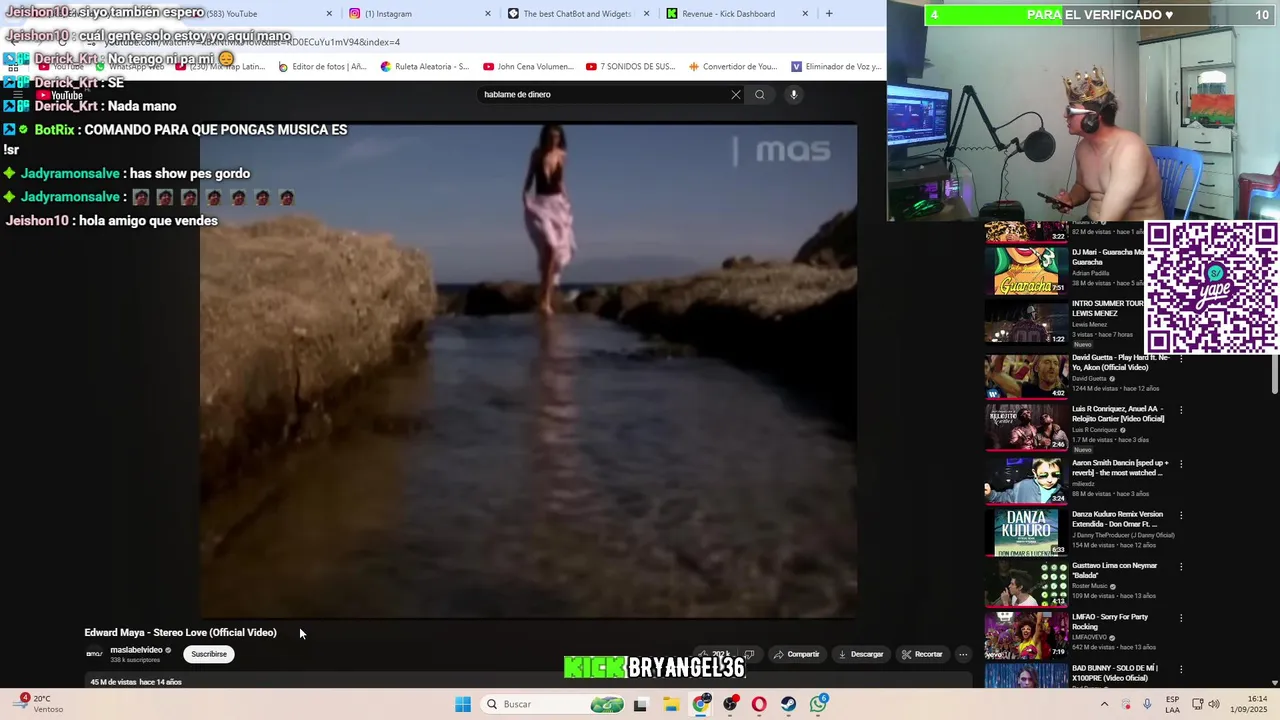Open the Convertidor de You bookmark

(733, 67)
